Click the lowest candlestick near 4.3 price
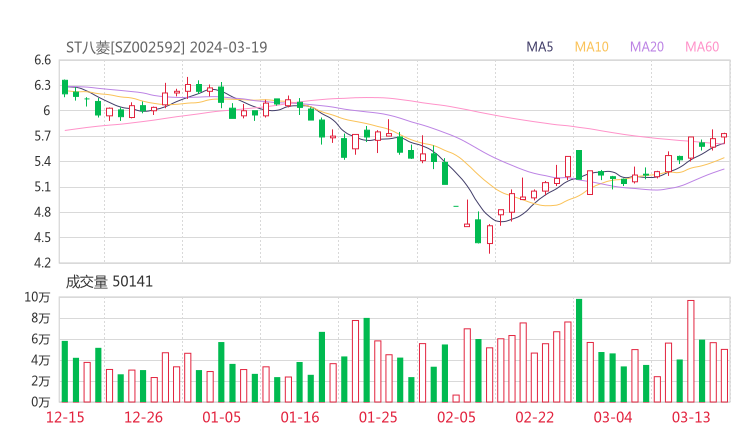Screen dimensions: 740x440 point(490,239)
